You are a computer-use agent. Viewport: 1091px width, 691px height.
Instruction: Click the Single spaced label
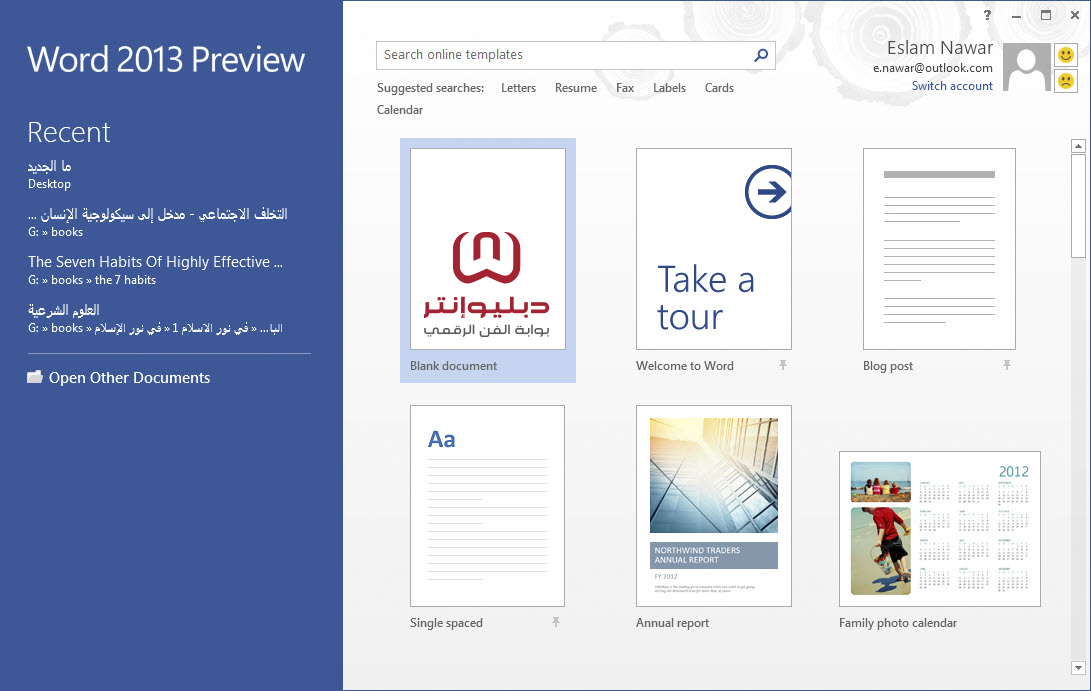coord(446,623)
